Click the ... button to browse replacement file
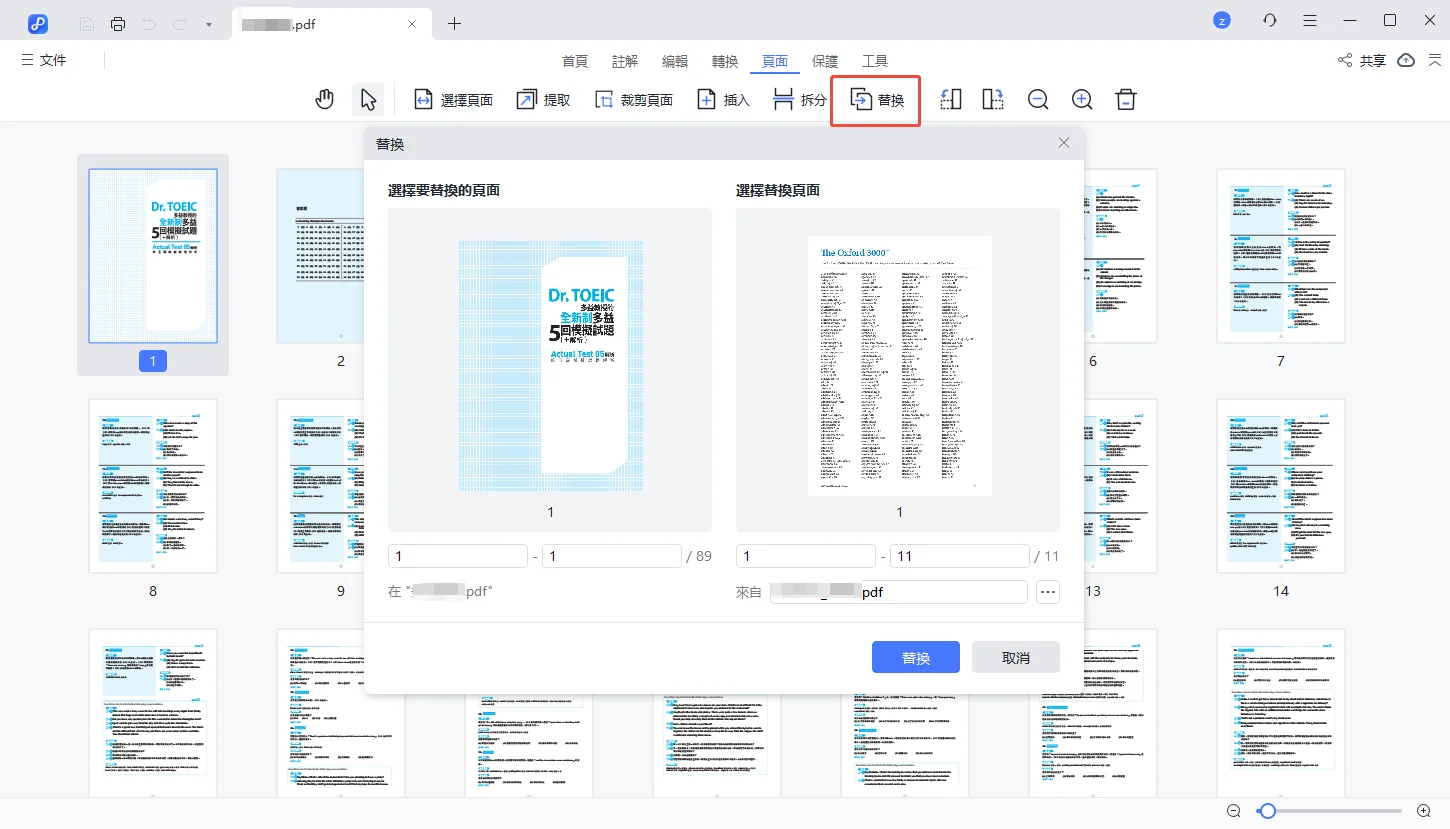The image size is (1450, 829). click(x=1048, y=592)
